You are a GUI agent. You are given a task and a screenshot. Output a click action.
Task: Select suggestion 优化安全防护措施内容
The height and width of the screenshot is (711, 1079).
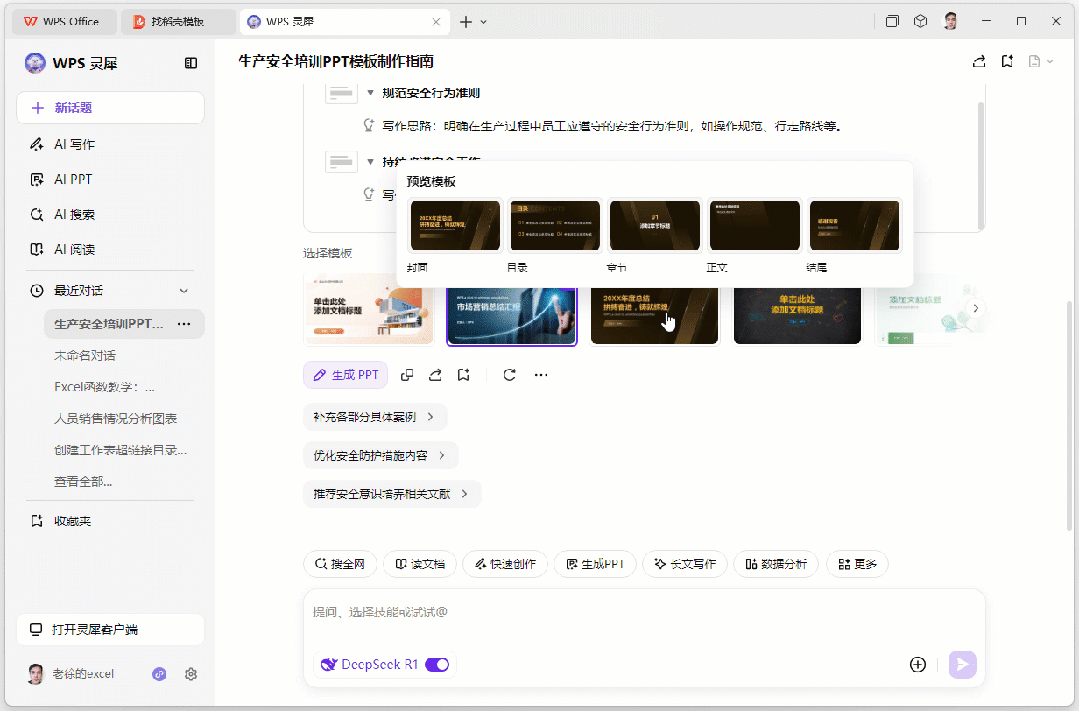tap(381, 456)
